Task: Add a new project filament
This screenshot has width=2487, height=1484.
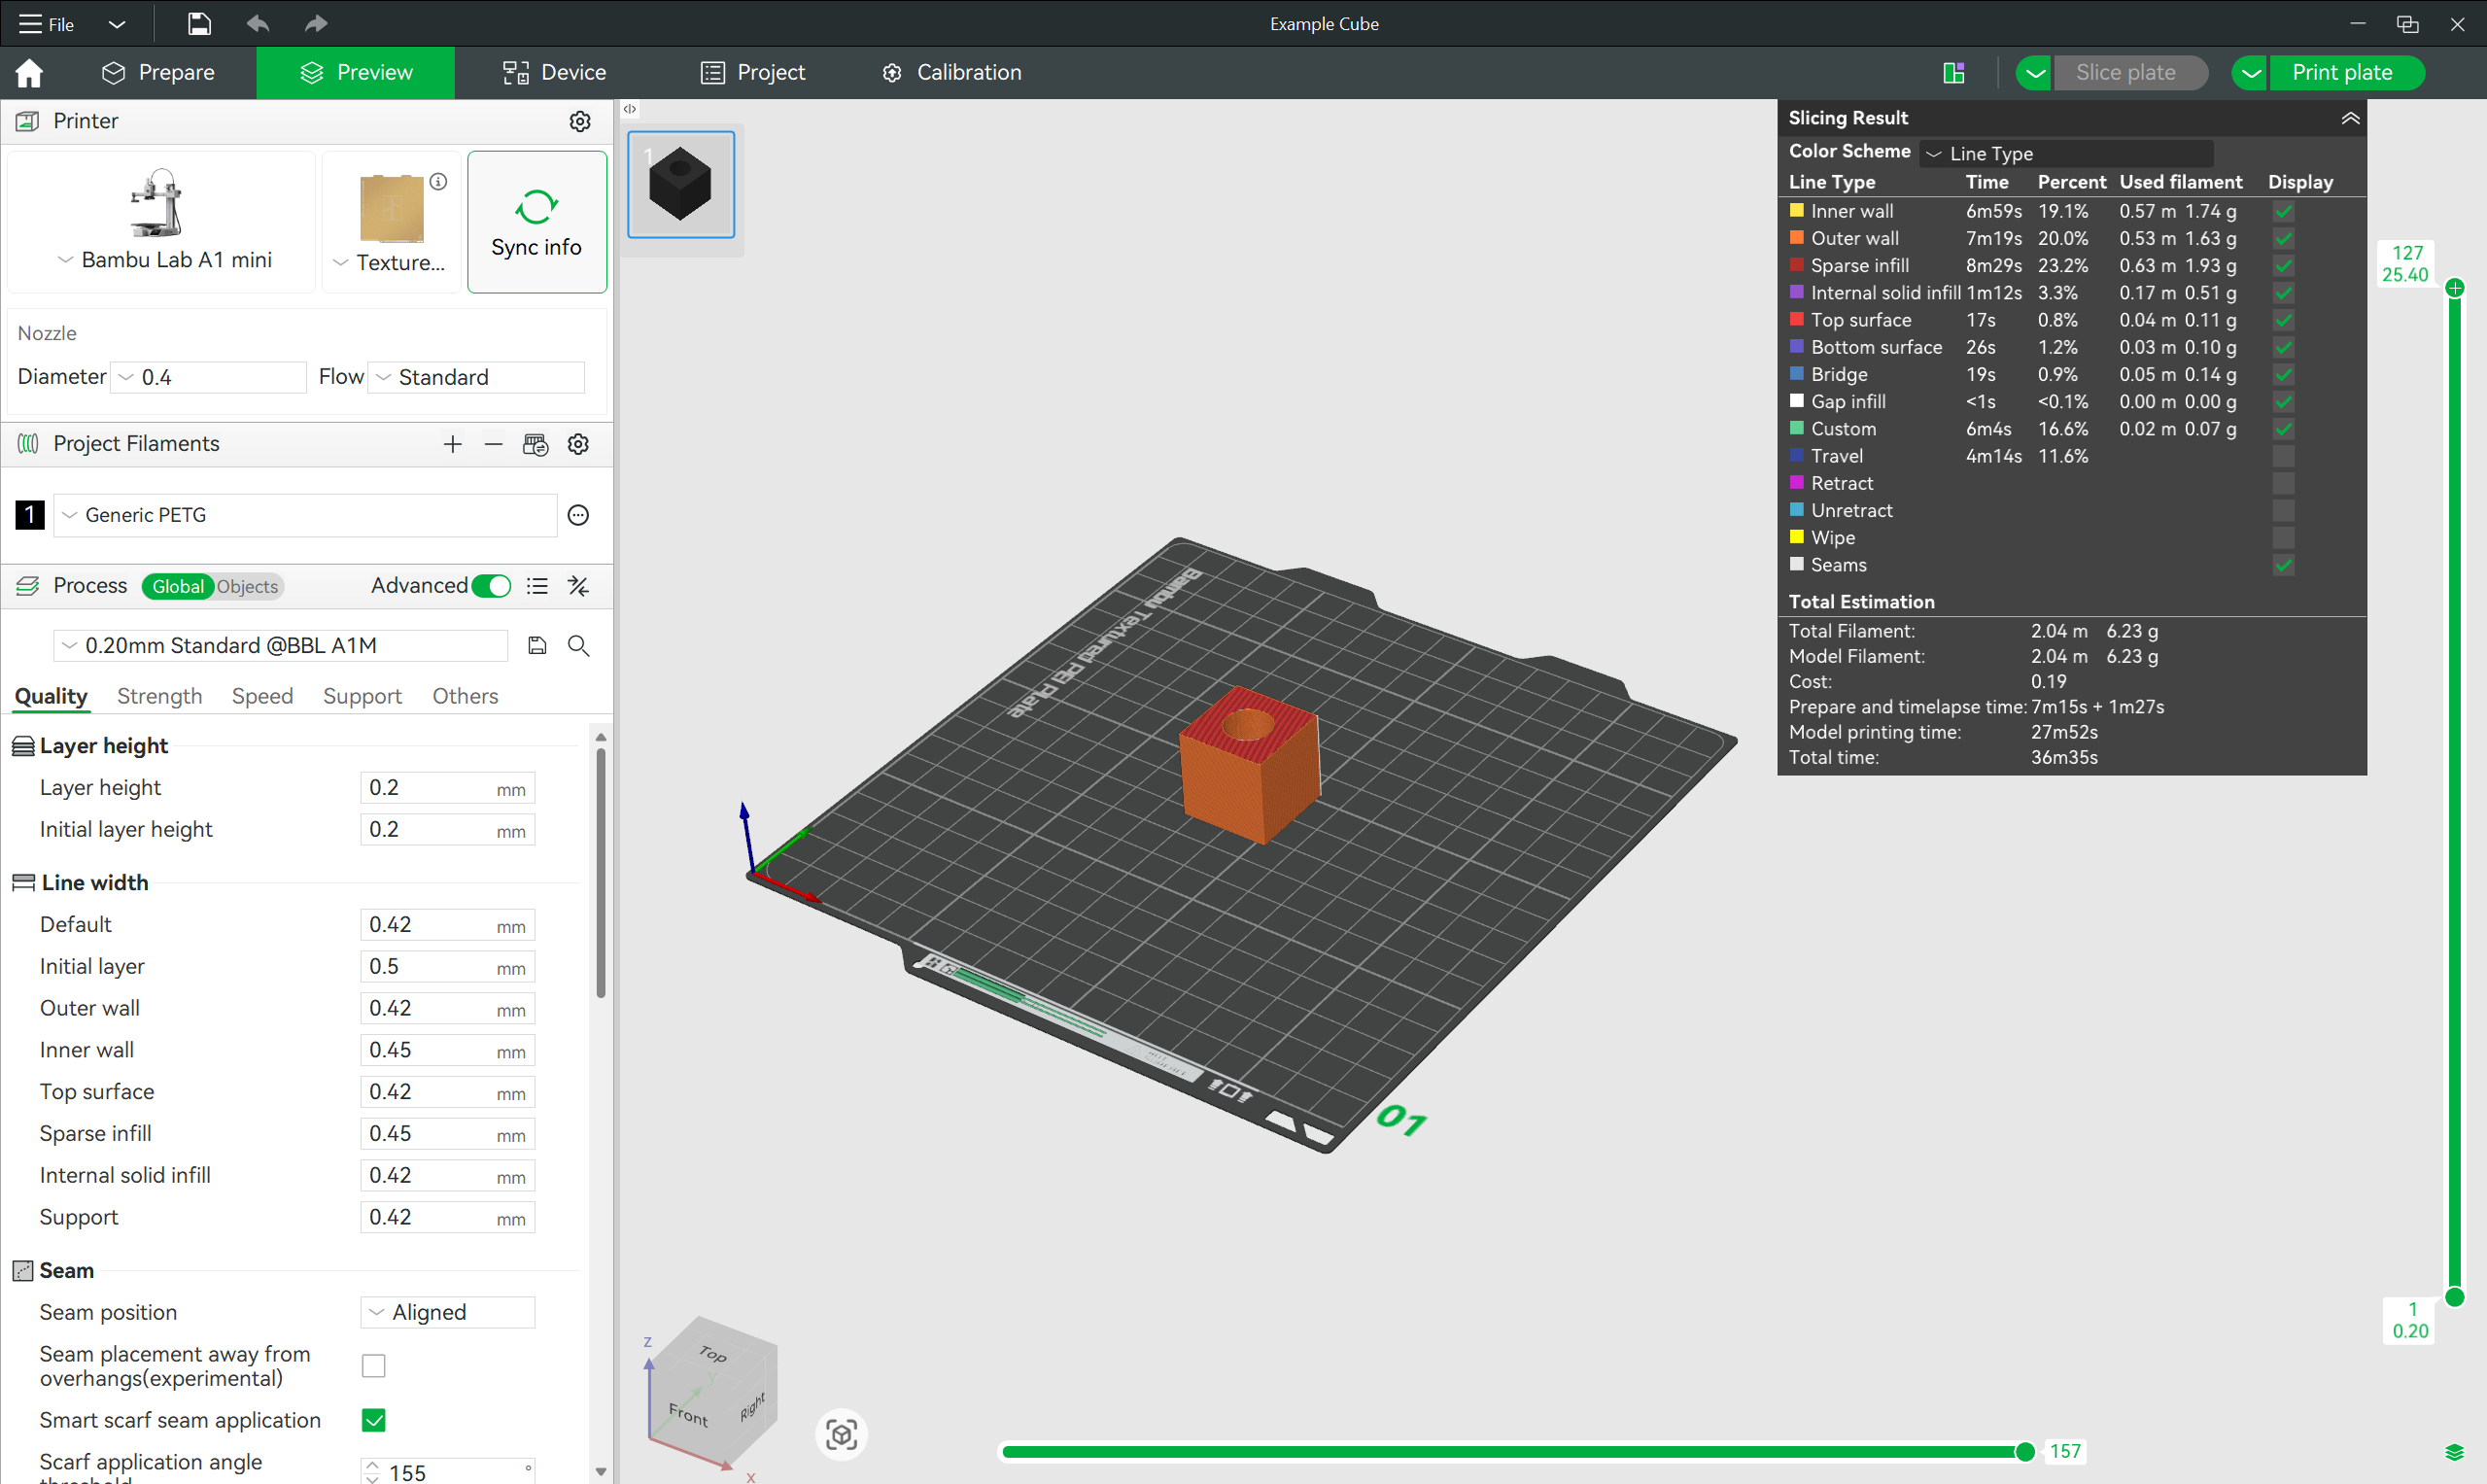Action: pyautogui.click(x=452, y=444)
